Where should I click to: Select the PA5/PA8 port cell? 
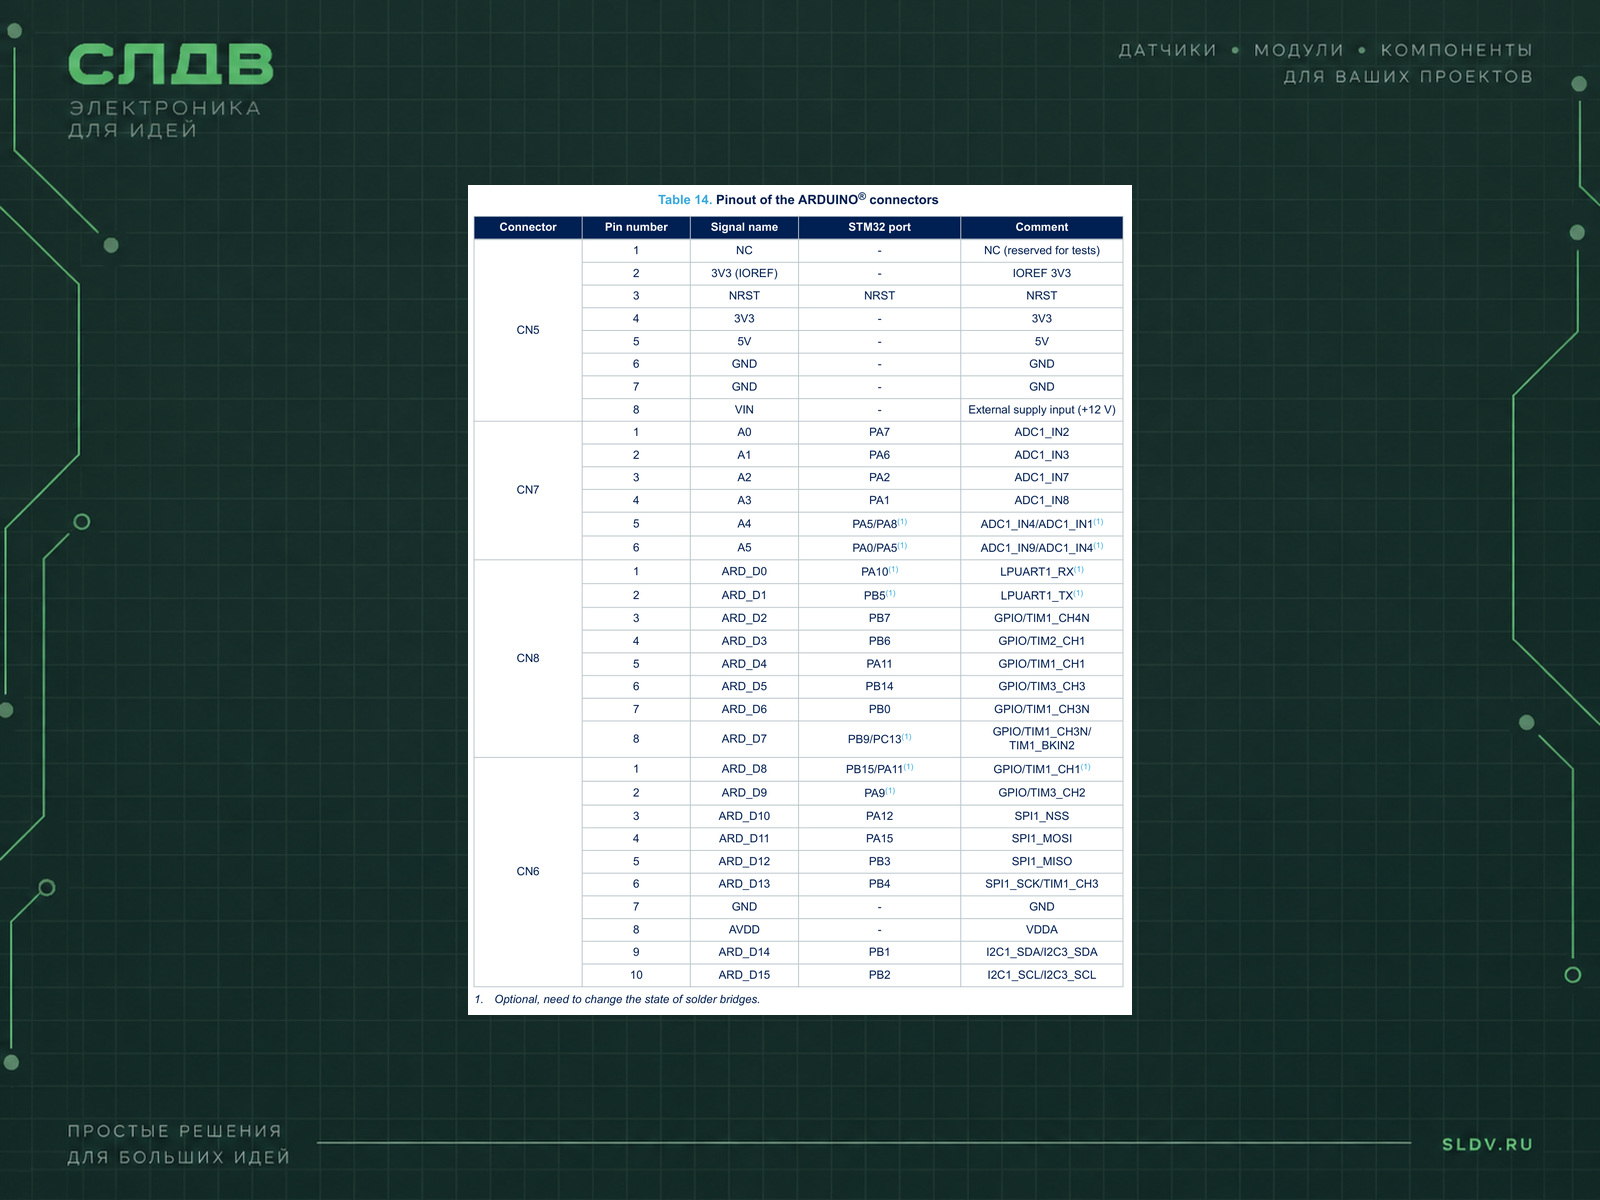879,524
